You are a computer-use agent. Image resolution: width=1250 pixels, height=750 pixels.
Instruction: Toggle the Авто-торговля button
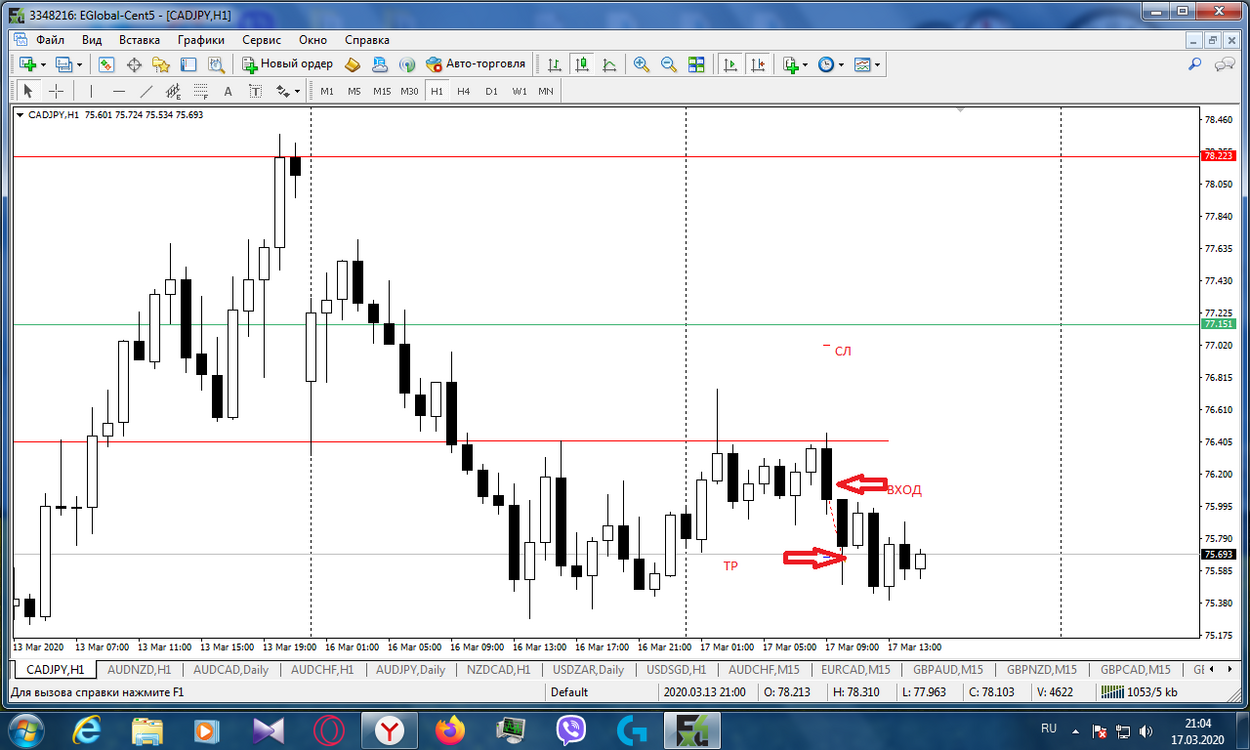[x=475, y=64]
